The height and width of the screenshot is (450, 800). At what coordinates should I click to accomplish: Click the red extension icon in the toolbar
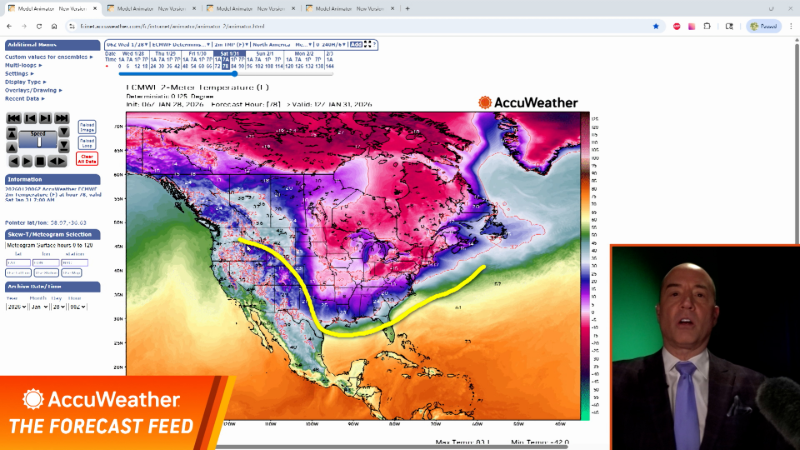coord(677,26)
